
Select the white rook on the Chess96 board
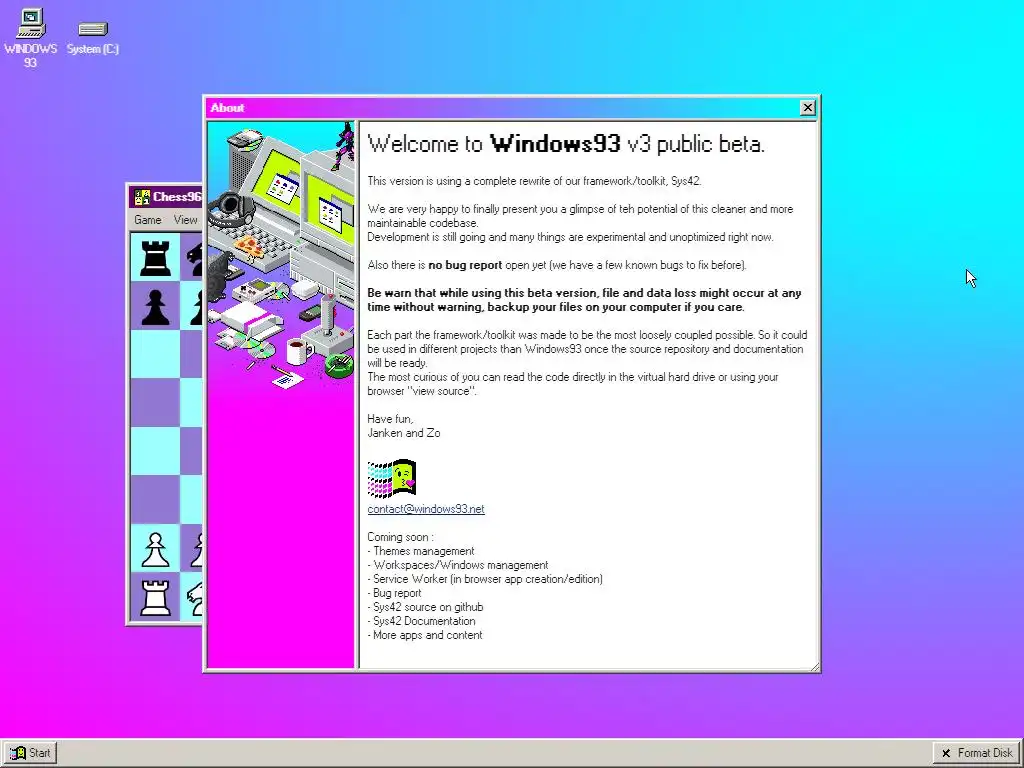155,597
